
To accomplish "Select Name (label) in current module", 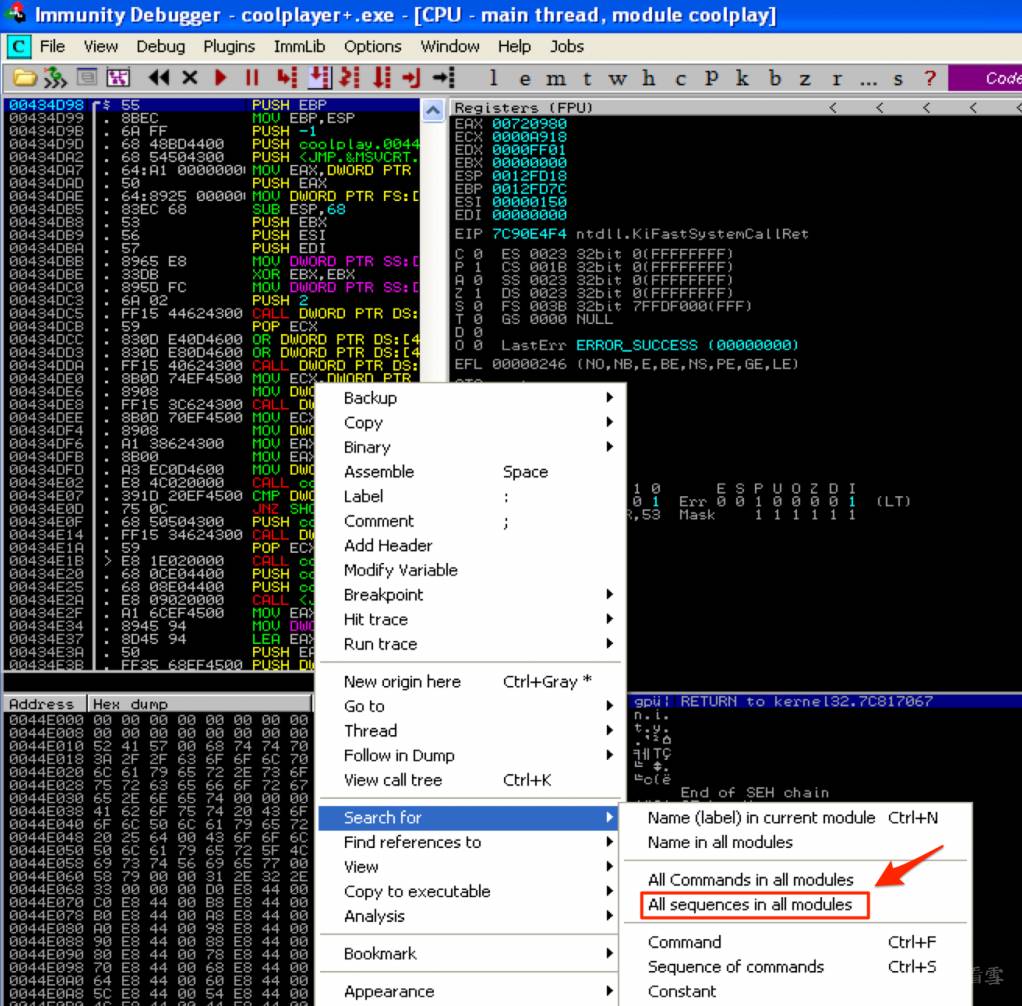I will tap(795, 818).
